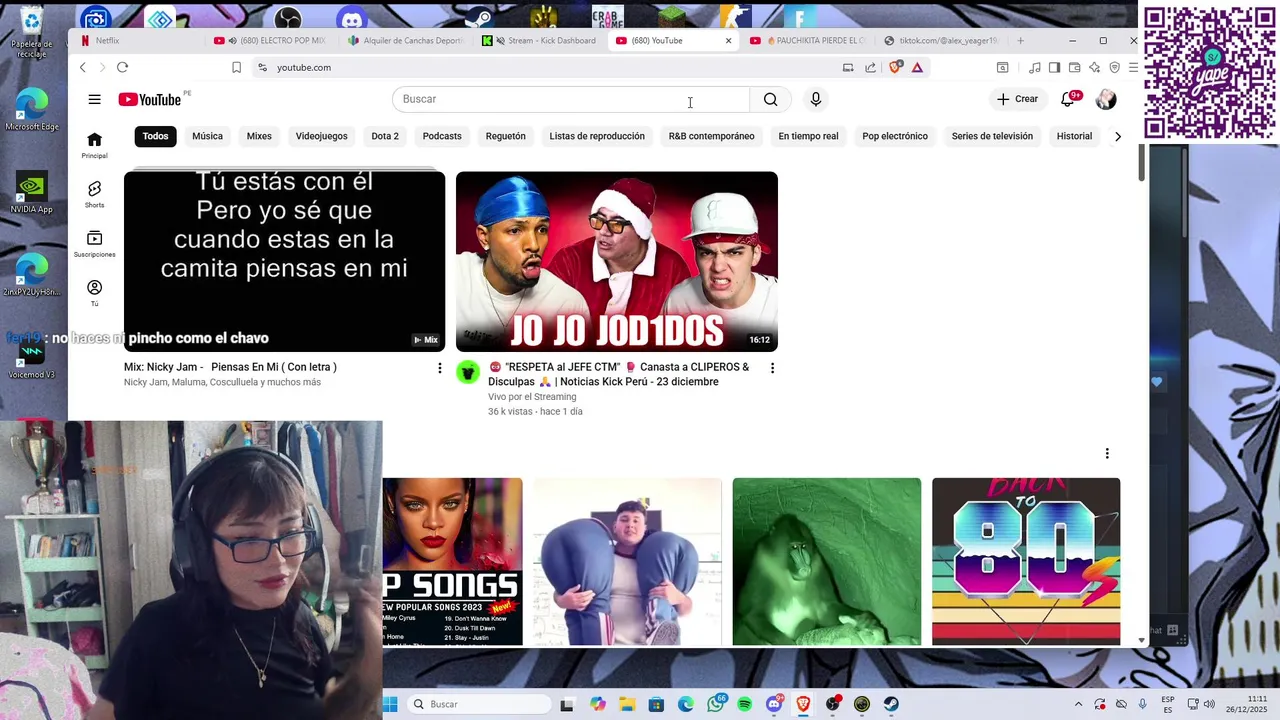Open a new browser tab with plus
The height and width of the screenshot is (720, 1280).
pos(1020,41)
